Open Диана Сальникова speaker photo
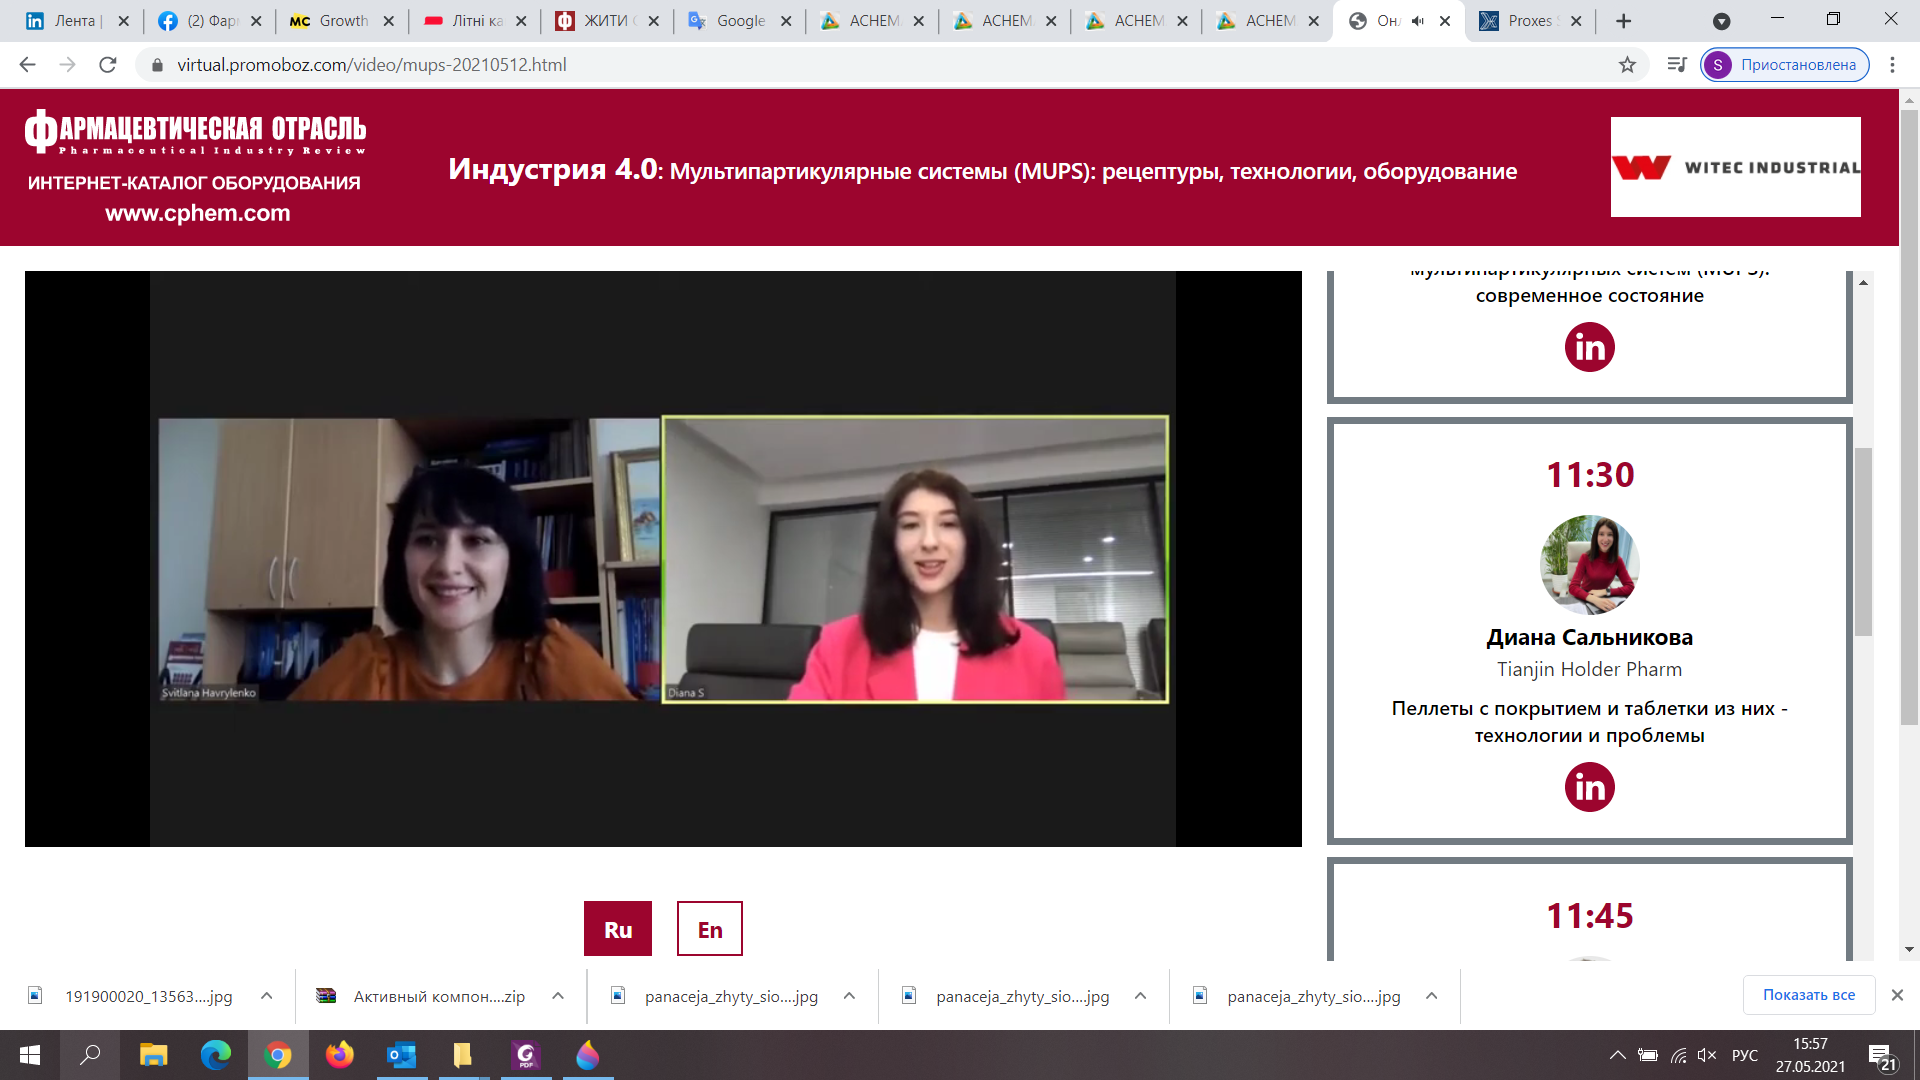The image size is (1920, 1080). [x=1589, y=564]
